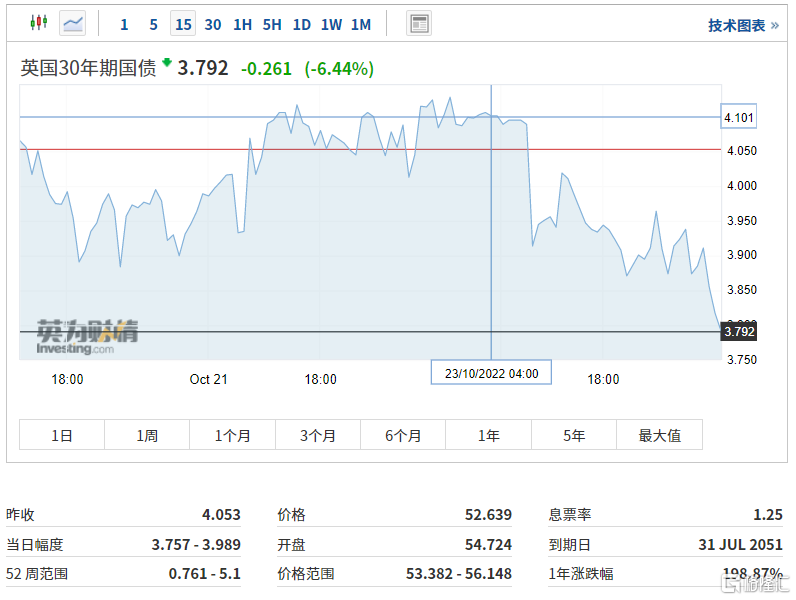The height and width of the screenshot is (600, 796).
Task: Click the 当日幅度 value 3.757 - 3.989
Action: point(196,544)
